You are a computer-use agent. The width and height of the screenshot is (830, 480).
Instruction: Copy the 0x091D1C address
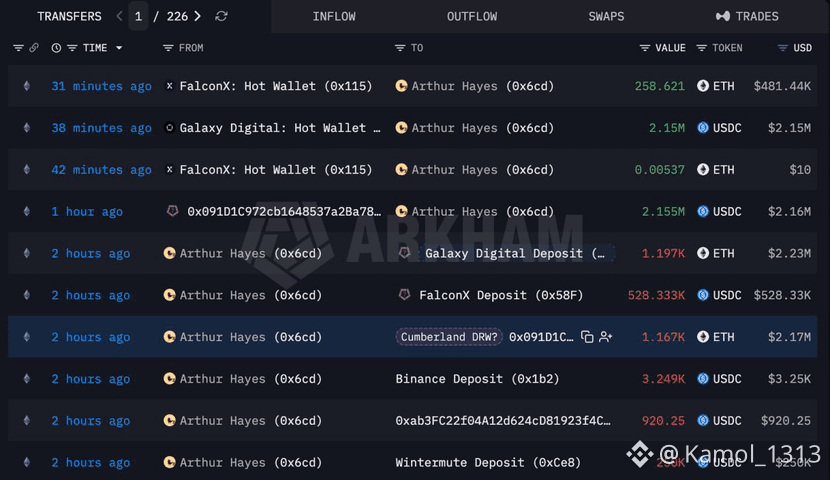coord(587,337)
